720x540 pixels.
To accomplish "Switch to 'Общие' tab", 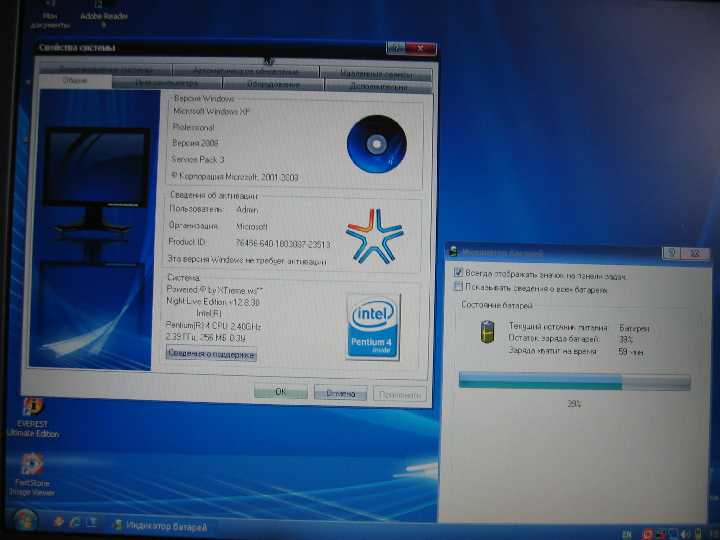I will [75, 81].
